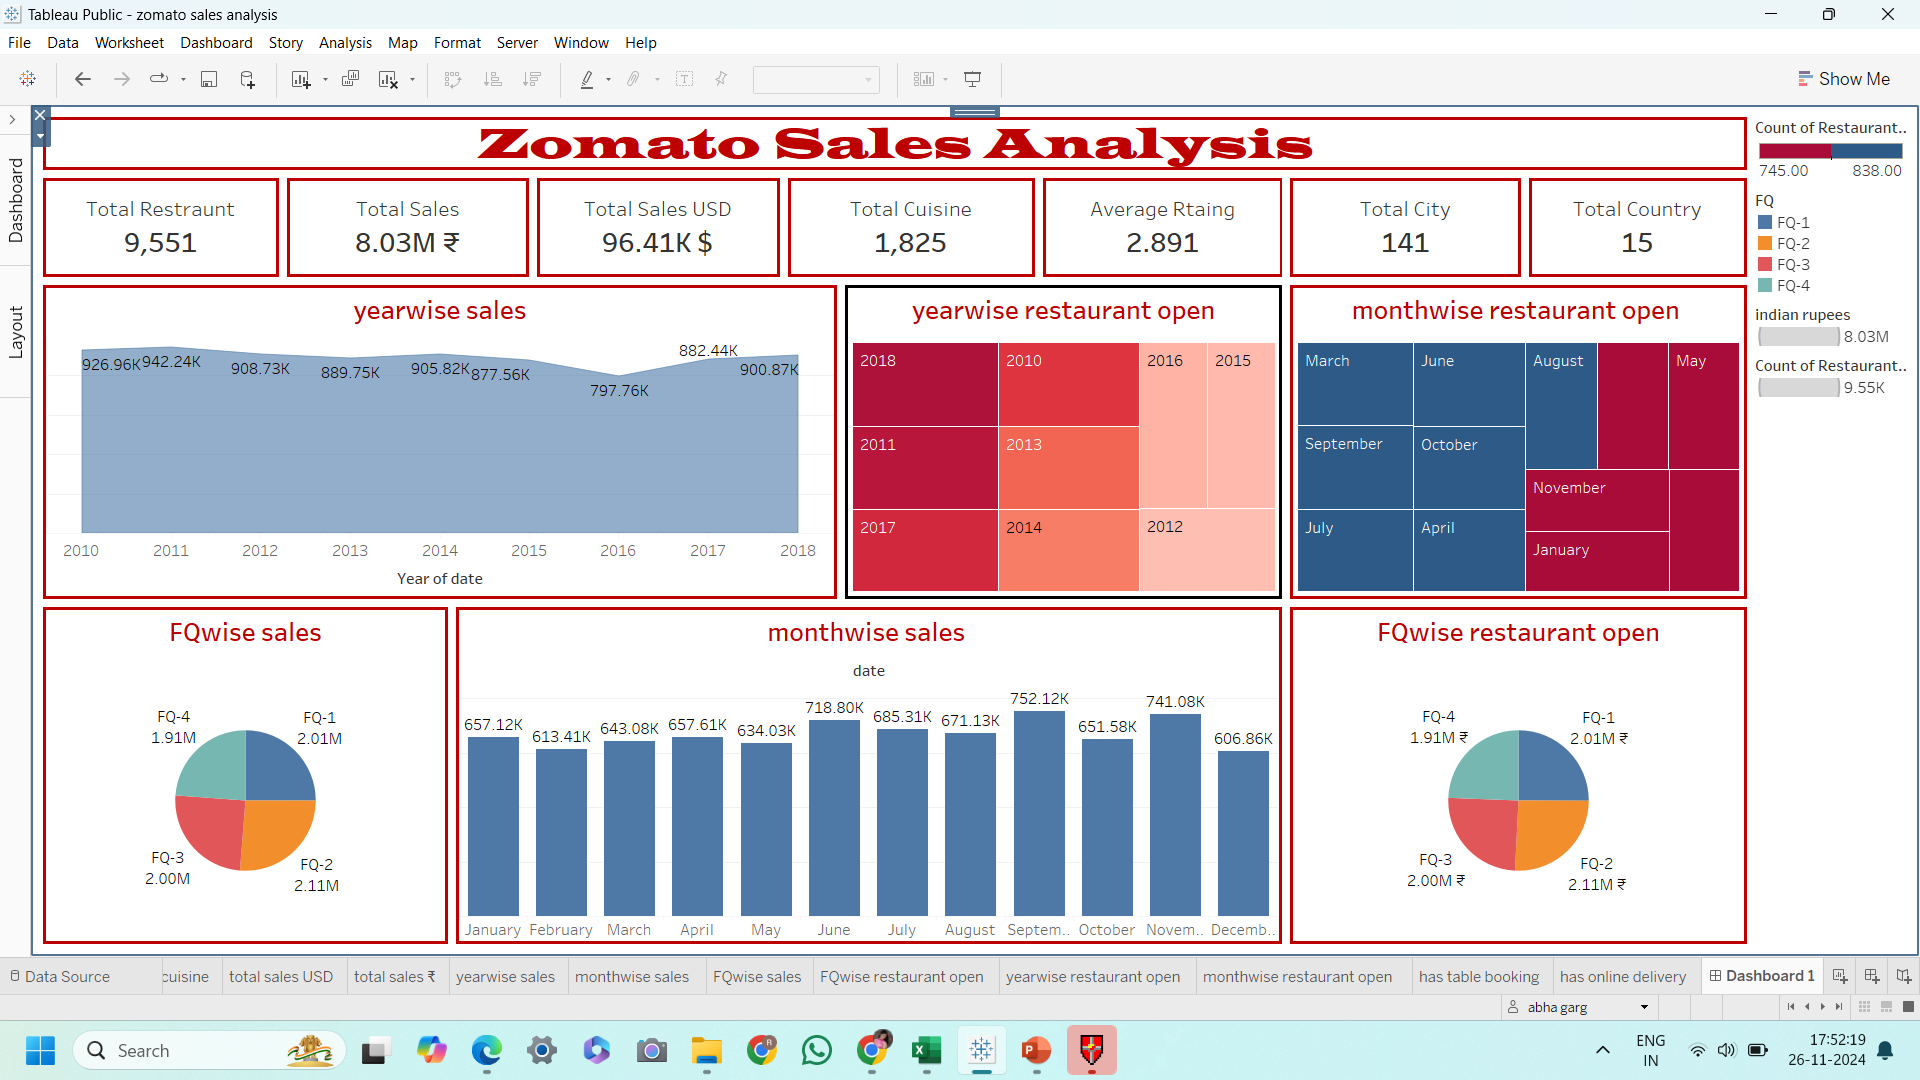Screen dimensions: 1920x1080
Task: Open the group members dropdown arrow
Action: (657, 79)
